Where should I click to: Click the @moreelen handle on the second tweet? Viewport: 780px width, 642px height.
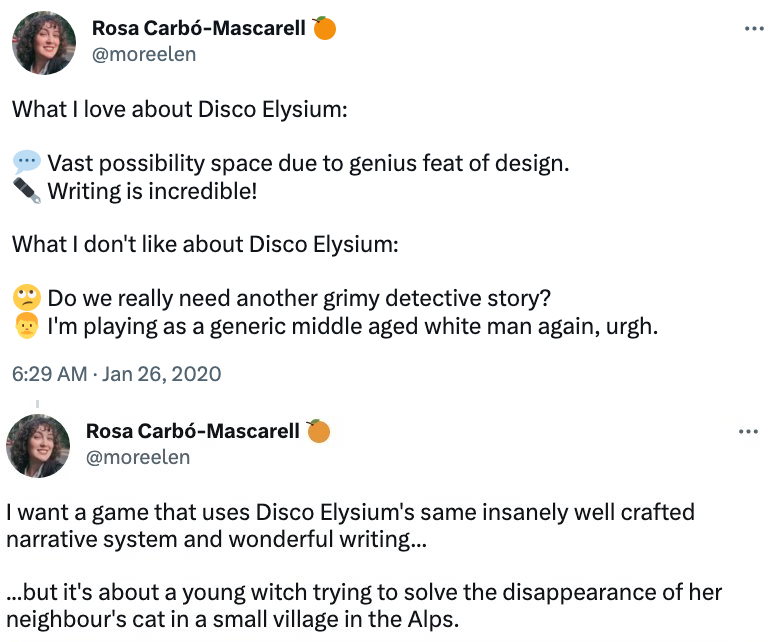tap(138, 457)
